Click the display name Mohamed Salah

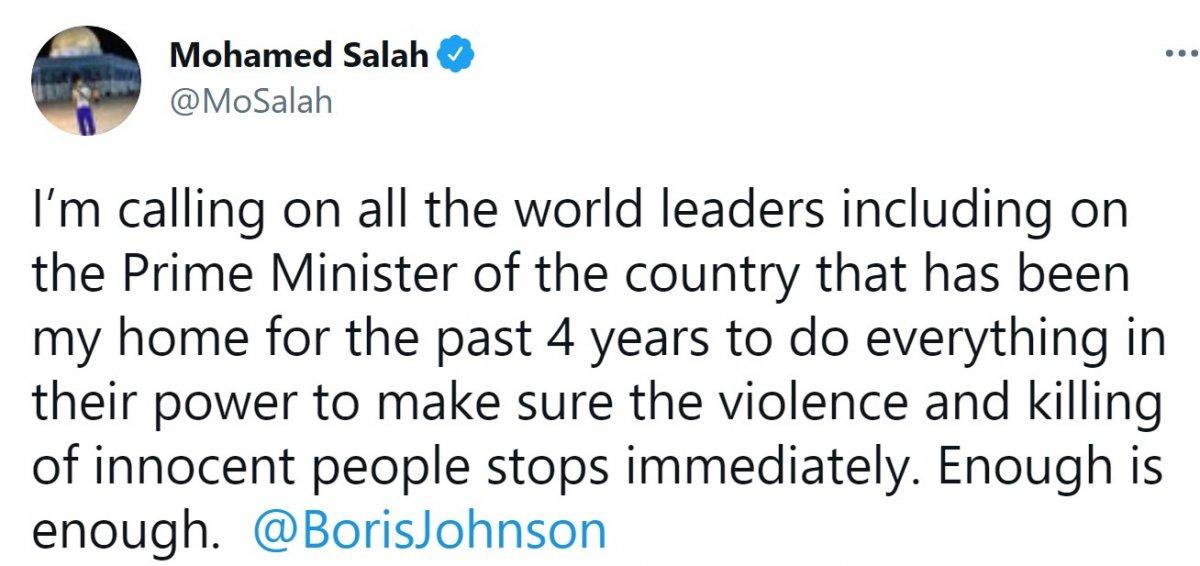(x=303, y=56)
